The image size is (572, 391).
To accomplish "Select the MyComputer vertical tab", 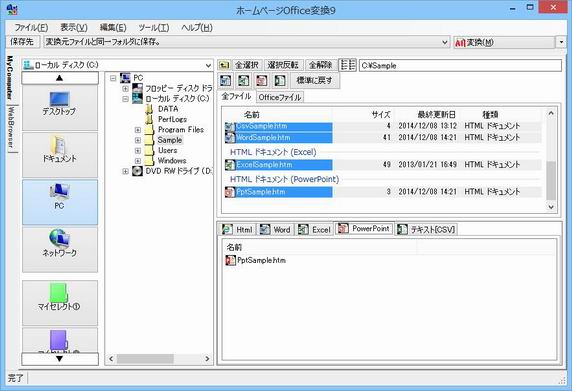I will point(10,78).
